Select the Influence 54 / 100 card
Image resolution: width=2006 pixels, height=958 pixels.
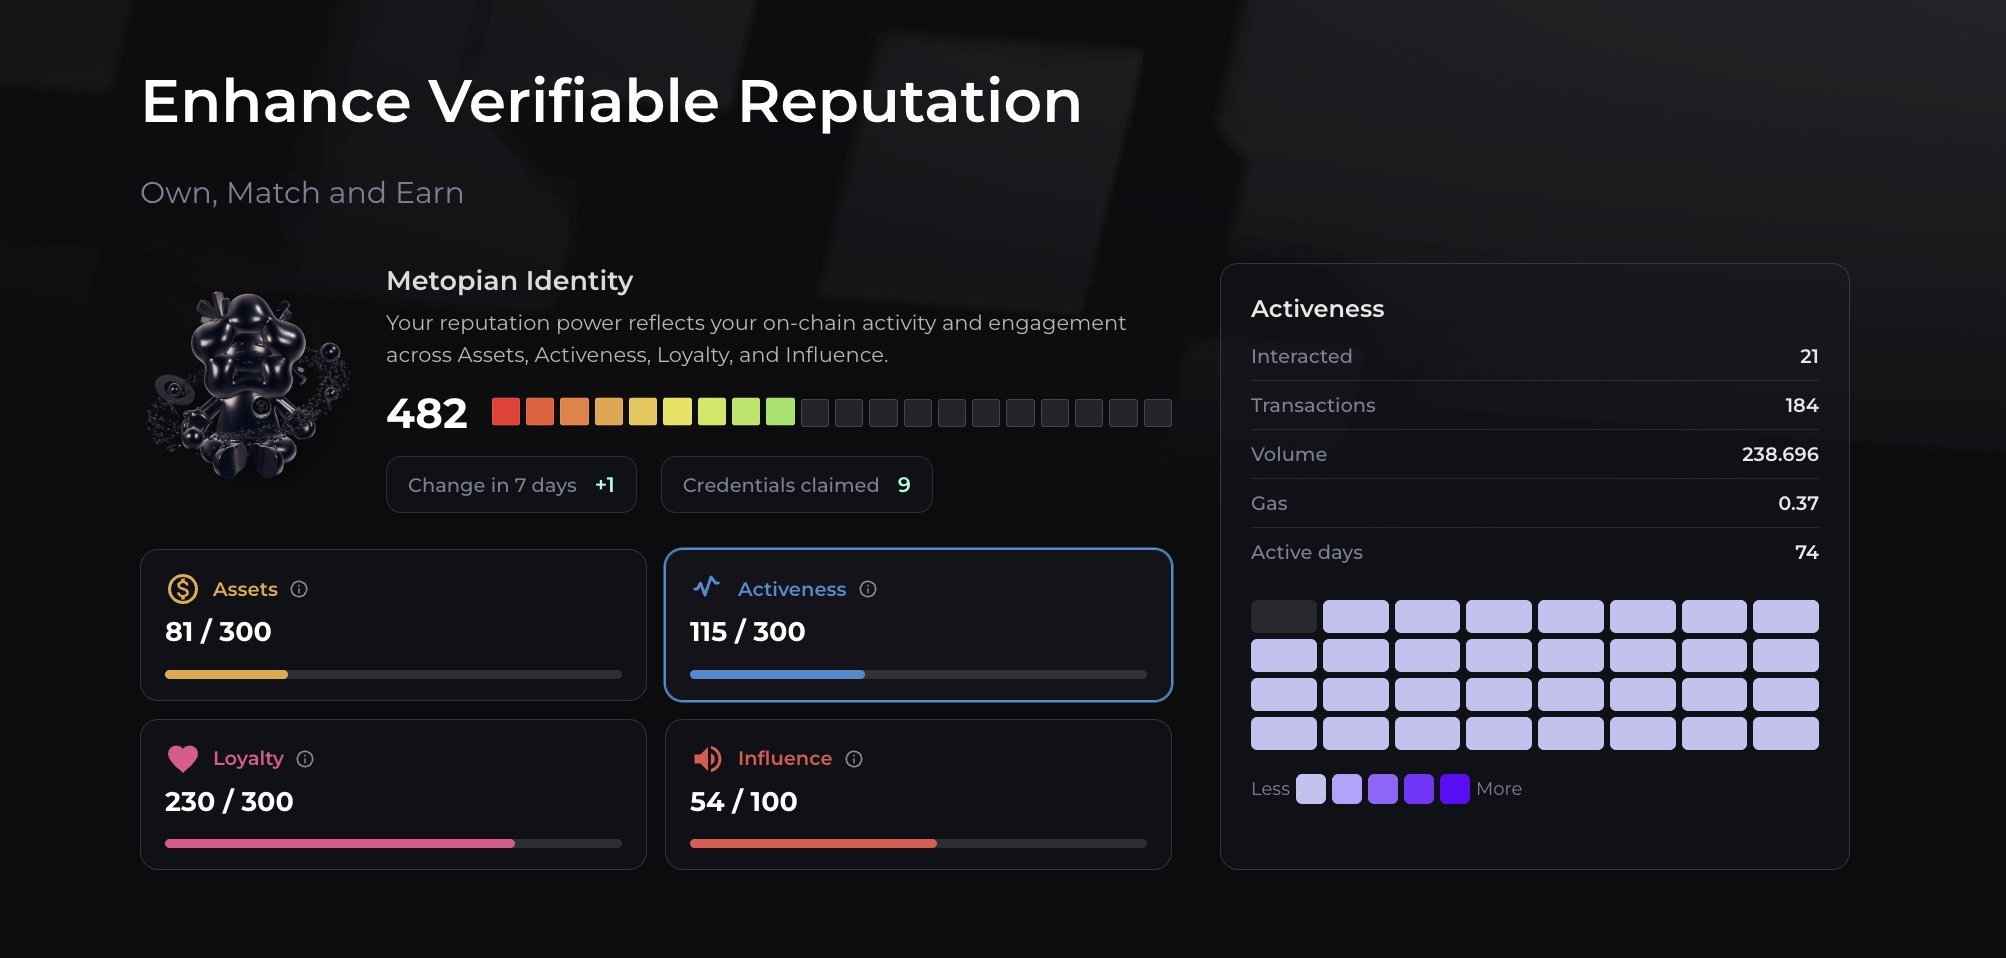pyautogui.click(x=918, y=794)
